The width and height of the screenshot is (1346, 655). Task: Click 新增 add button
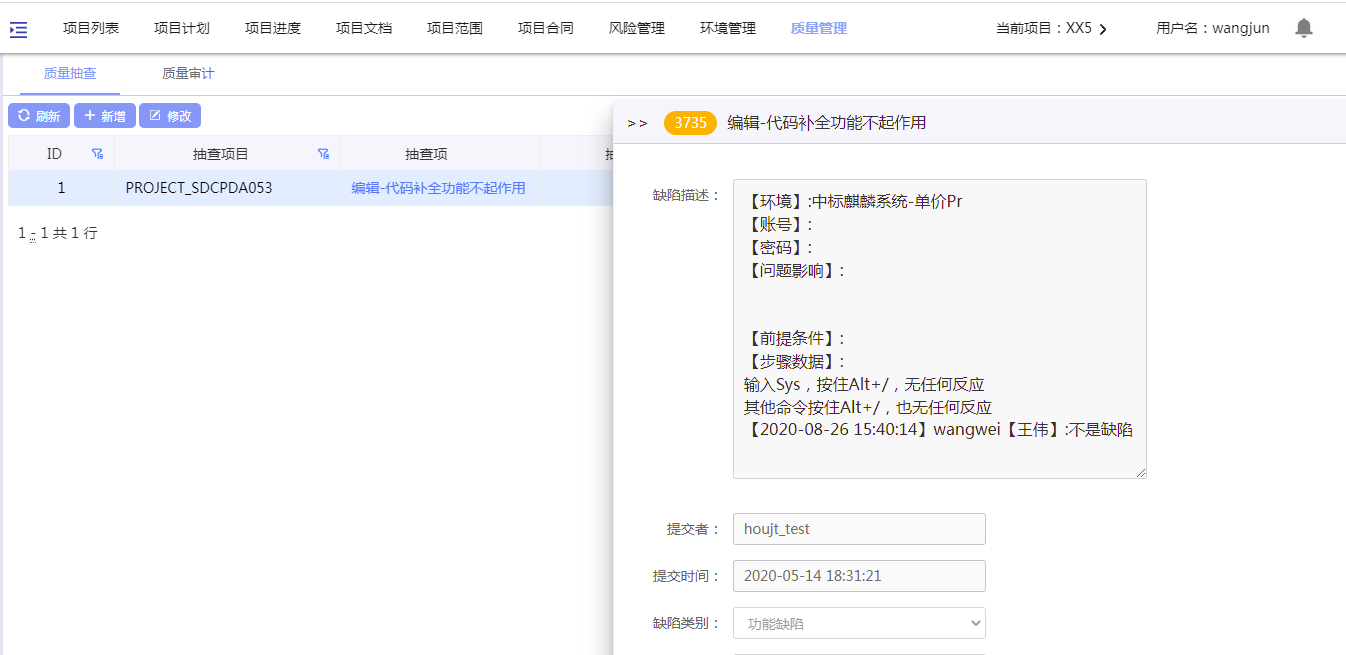(105, 116)
